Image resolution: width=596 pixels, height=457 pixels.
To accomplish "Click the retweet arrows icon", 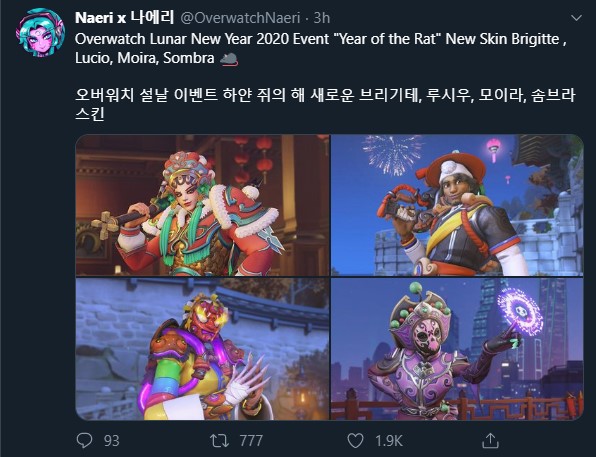I will [x=219, y=441].
